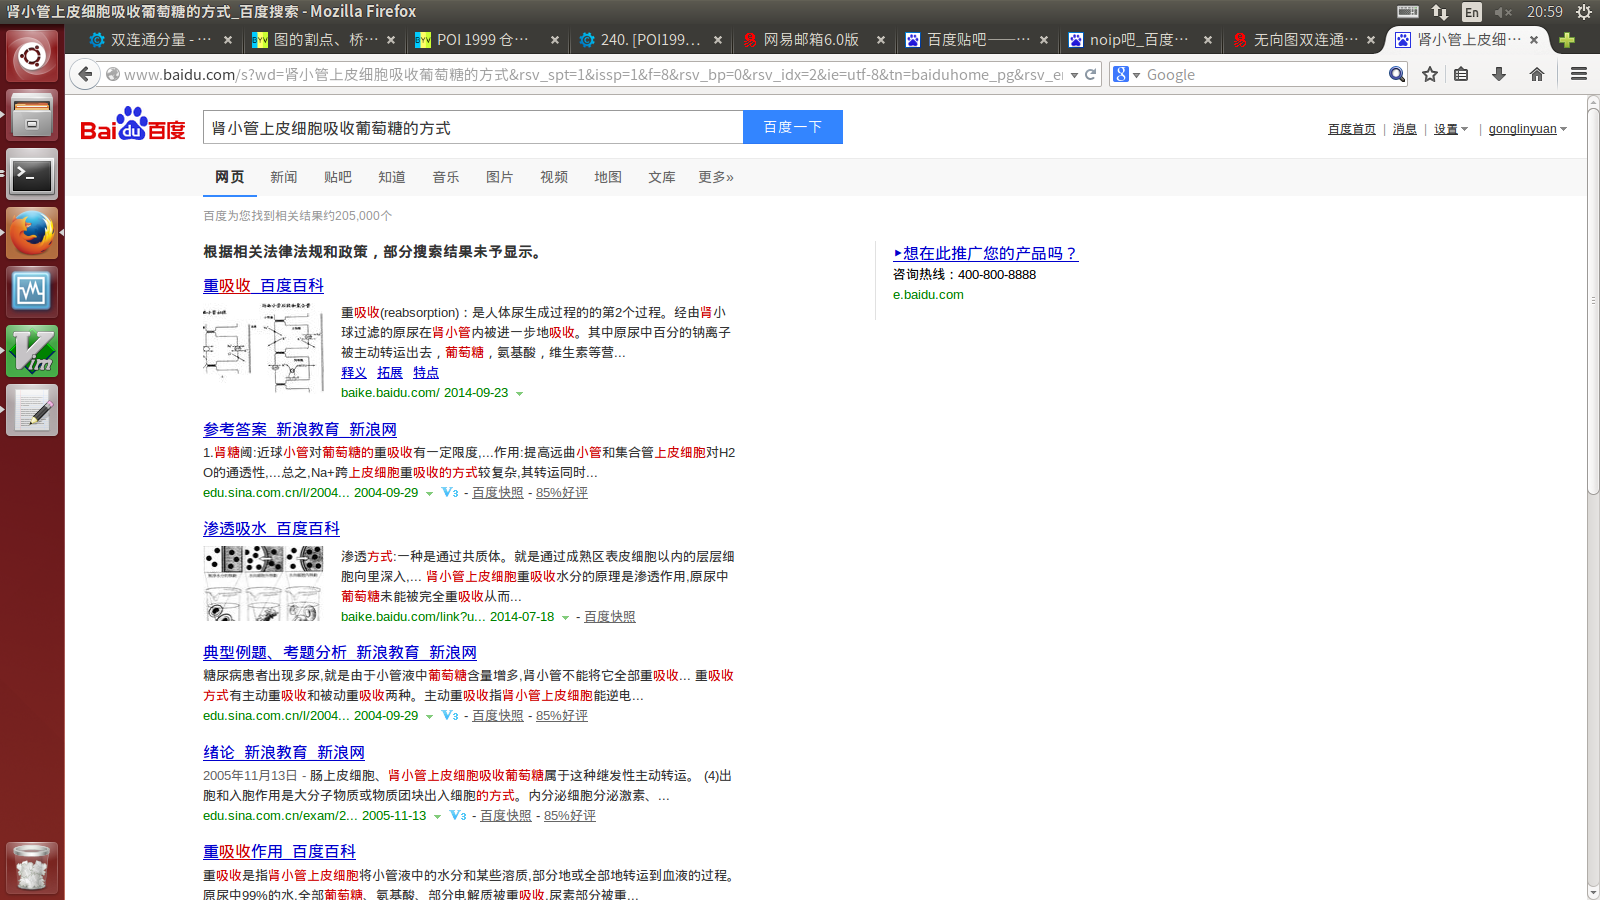Viewport: 1600px width, 900px height.
Task: Go to Firefox home page icon
Action: pyautogui.click(x=1537, y=74)
